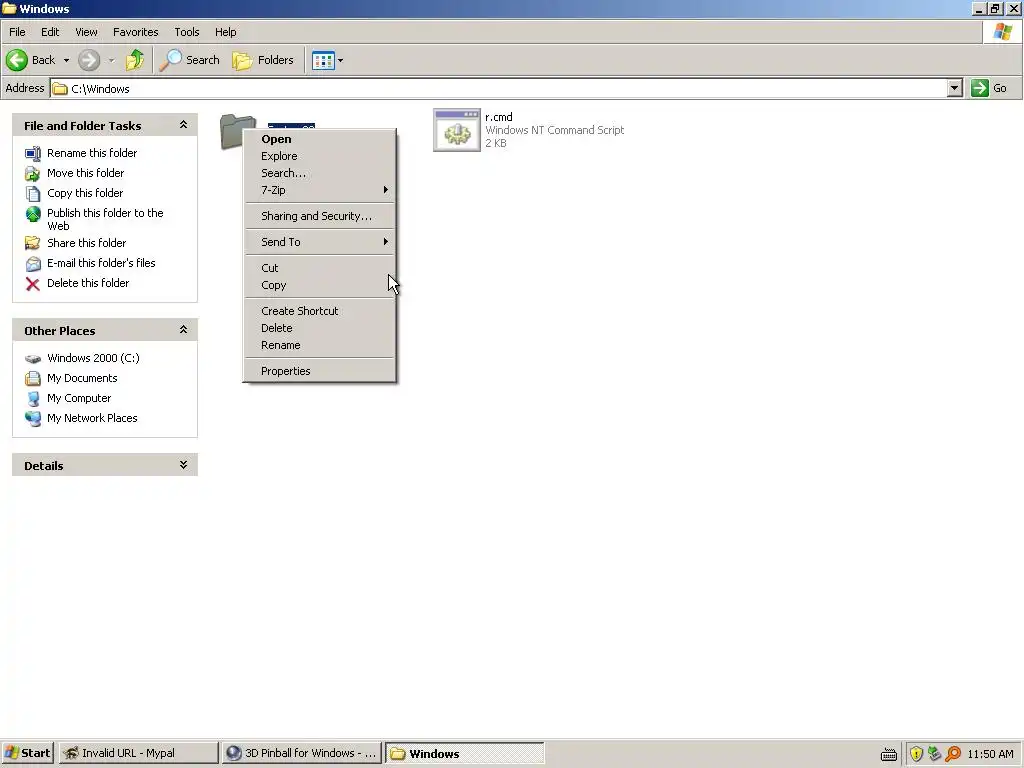Open the Favorites menu
Viewport: 1024px width, 768px height.
coord(135,32)
